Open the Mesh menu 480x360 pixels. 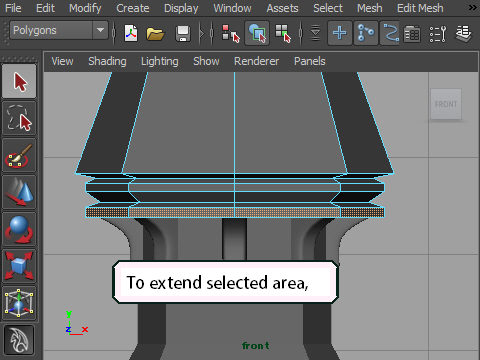pos(370,8)
